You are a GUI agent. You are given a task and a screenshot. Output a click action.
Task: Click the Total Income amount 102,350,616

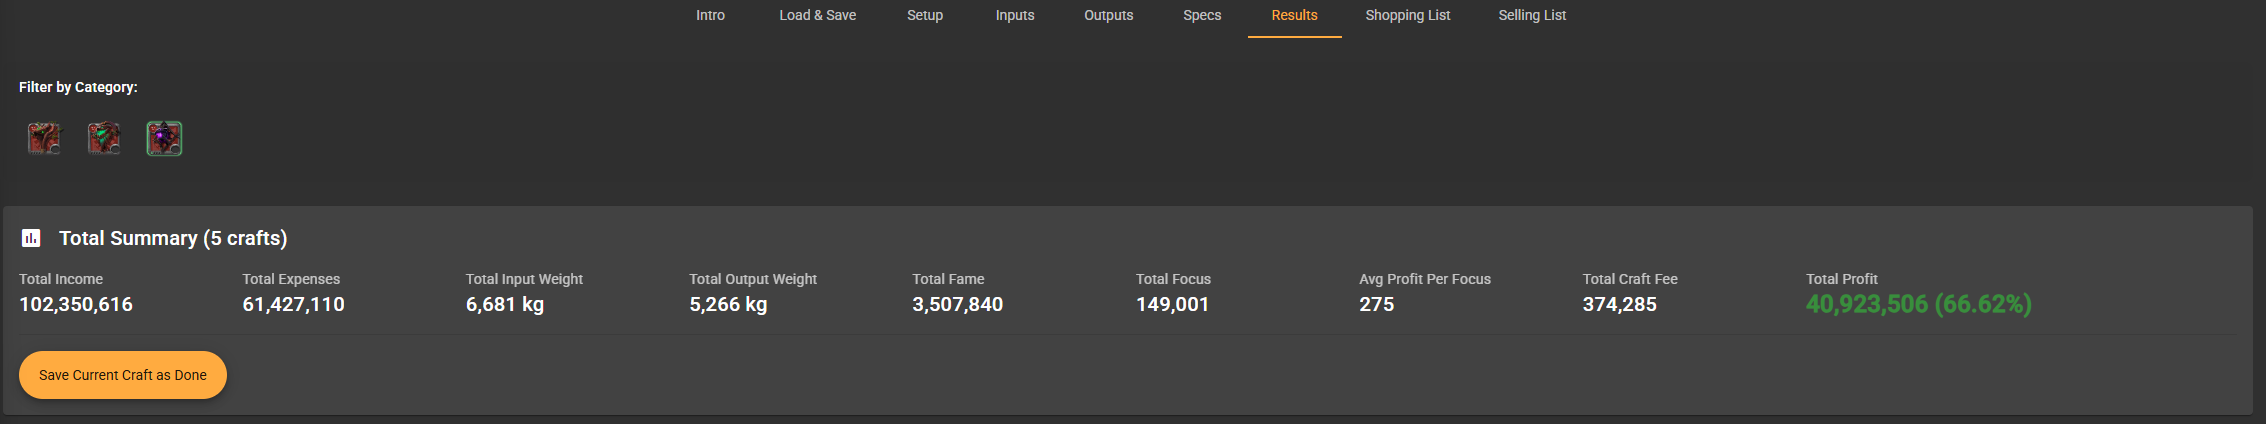[x=76, y=304]
